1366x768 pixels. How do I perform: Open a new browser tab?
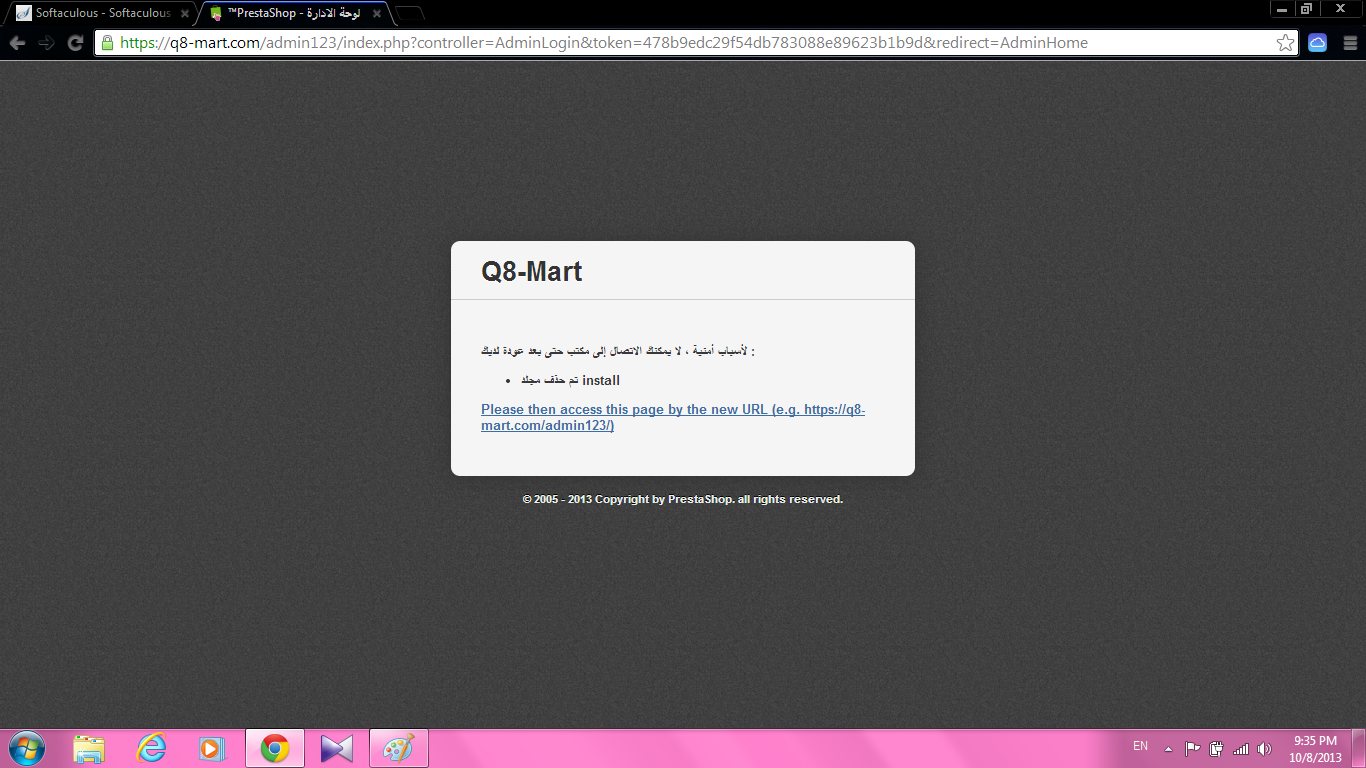coord(410,14)
